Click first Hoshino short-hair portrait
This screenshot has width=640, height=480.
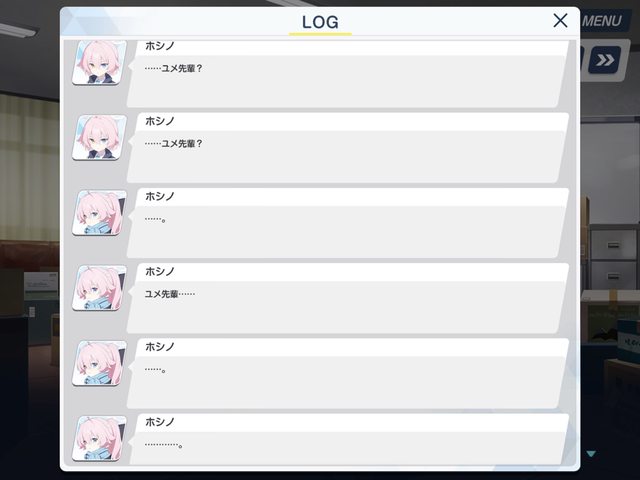(x=99, y=62)
